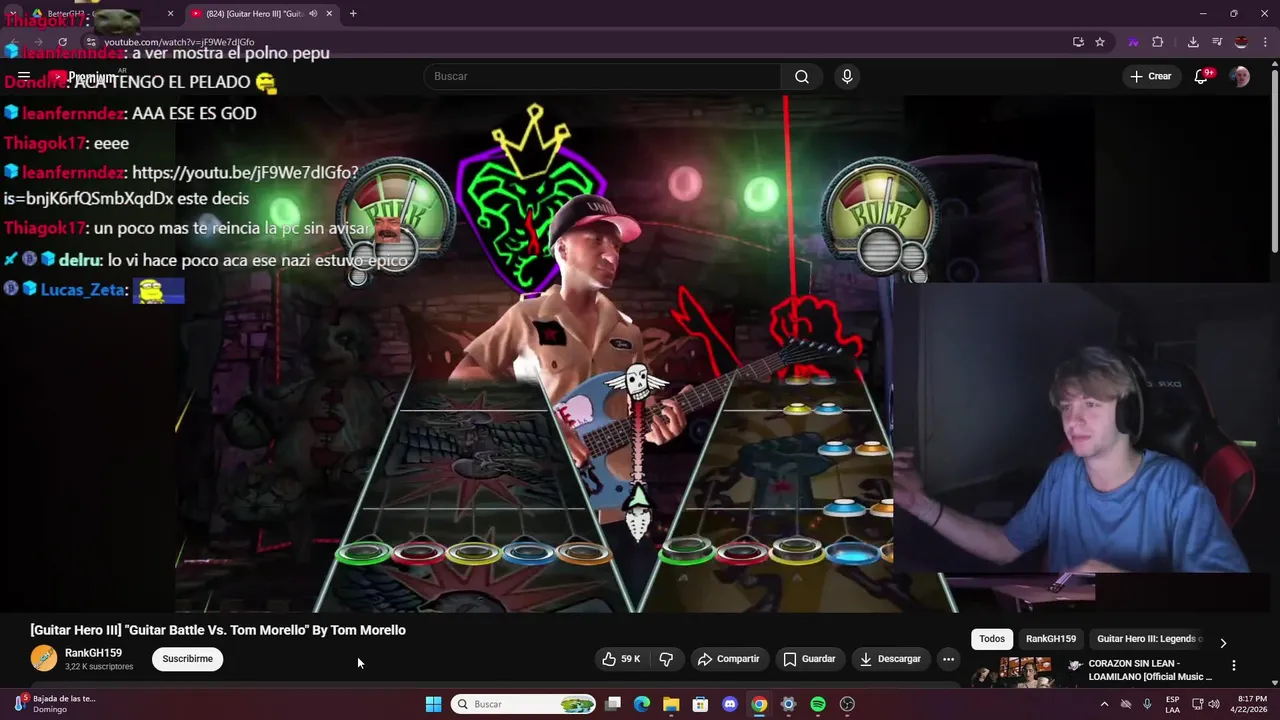Open Task View from taskbar

coord(613,704)
